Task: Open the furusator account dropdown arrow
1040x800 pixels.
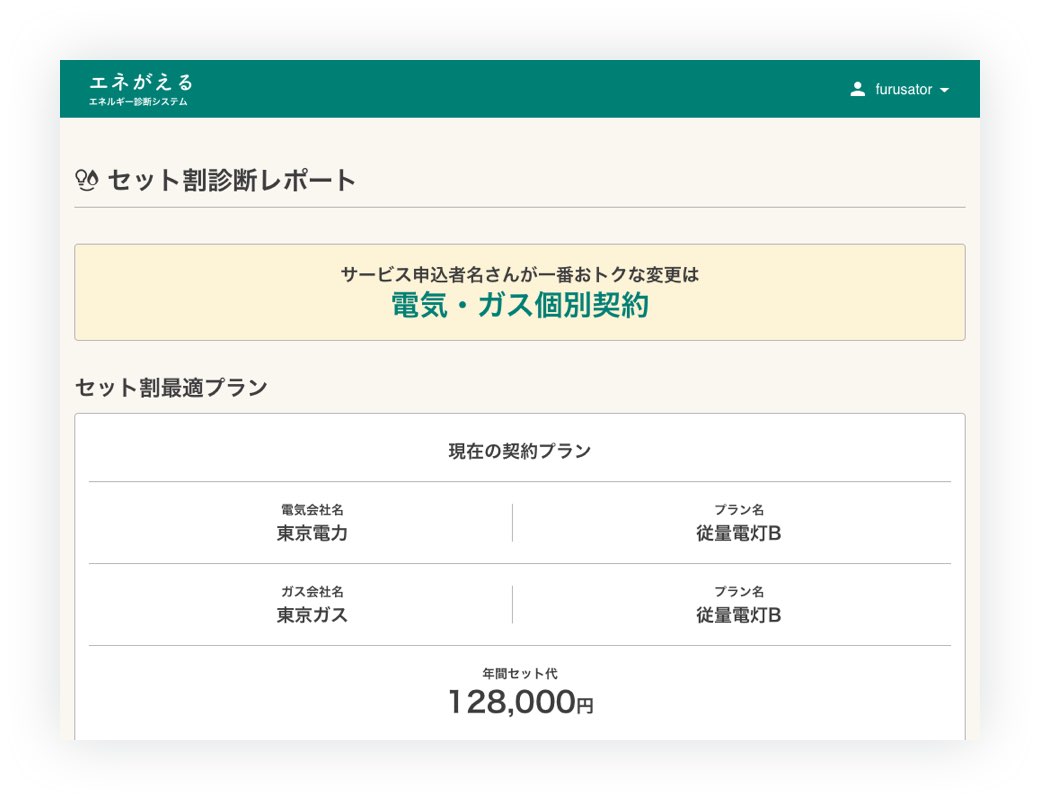Action: pyautogui.click(x=944, y=90)
